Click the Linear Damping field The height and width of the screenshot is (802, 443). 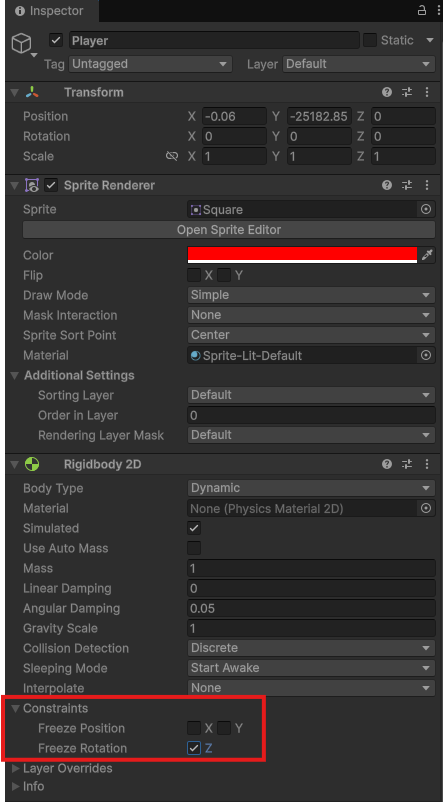(x=311, y=588)
